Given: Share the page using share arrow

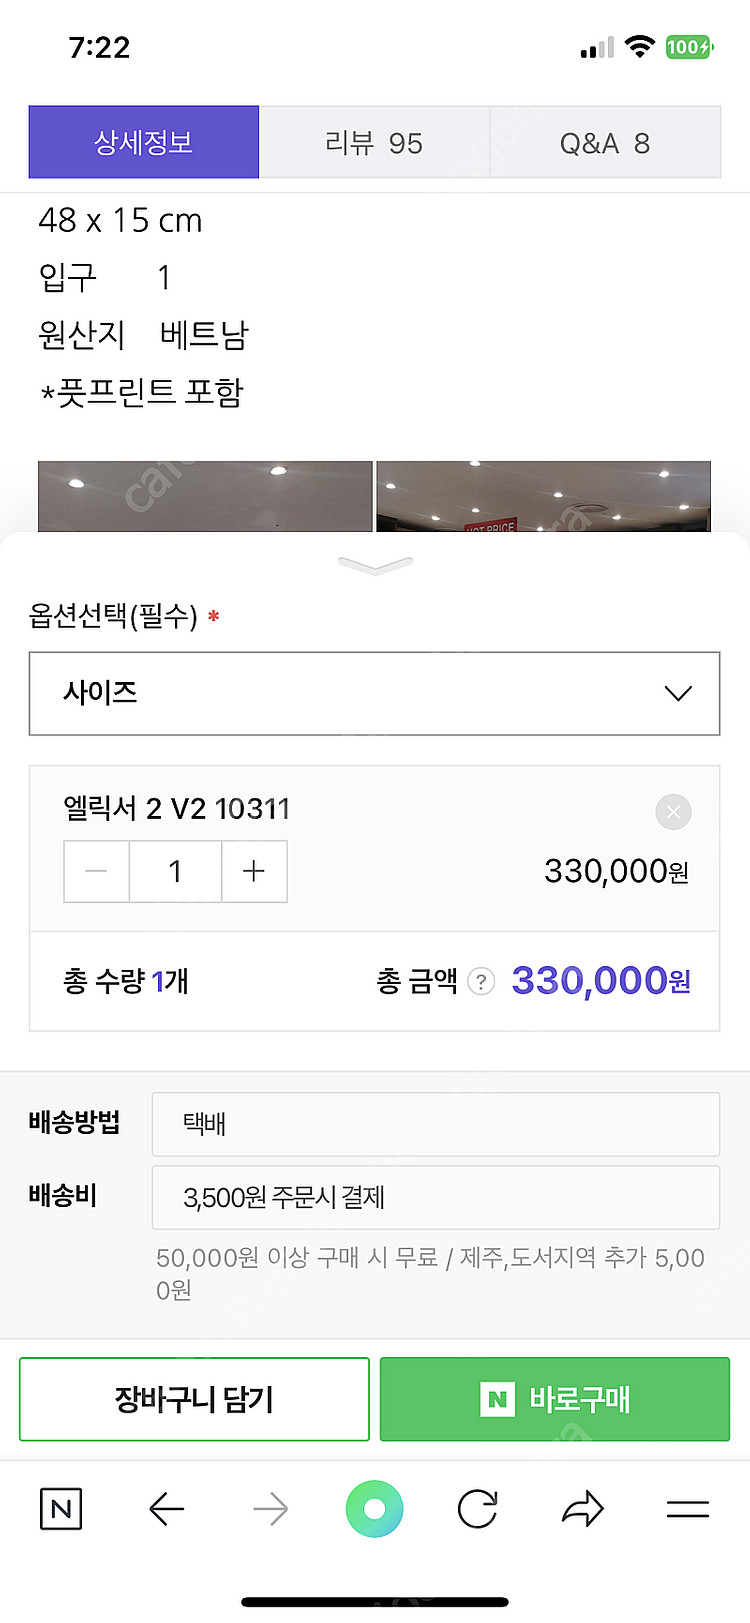Looking at the screenshot, I should click(582, 1509).
